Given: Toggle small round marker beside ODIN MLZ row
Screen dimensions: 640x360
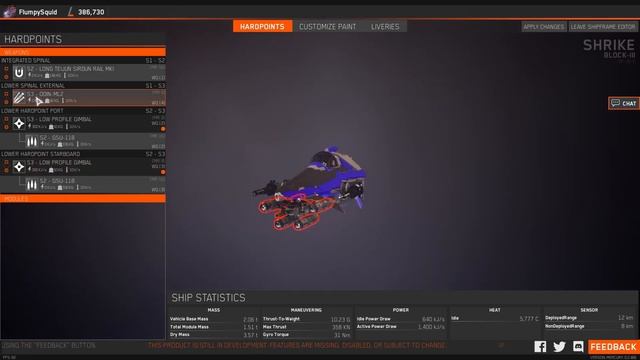Looking at the screenshot, I should tap(6, 102).
